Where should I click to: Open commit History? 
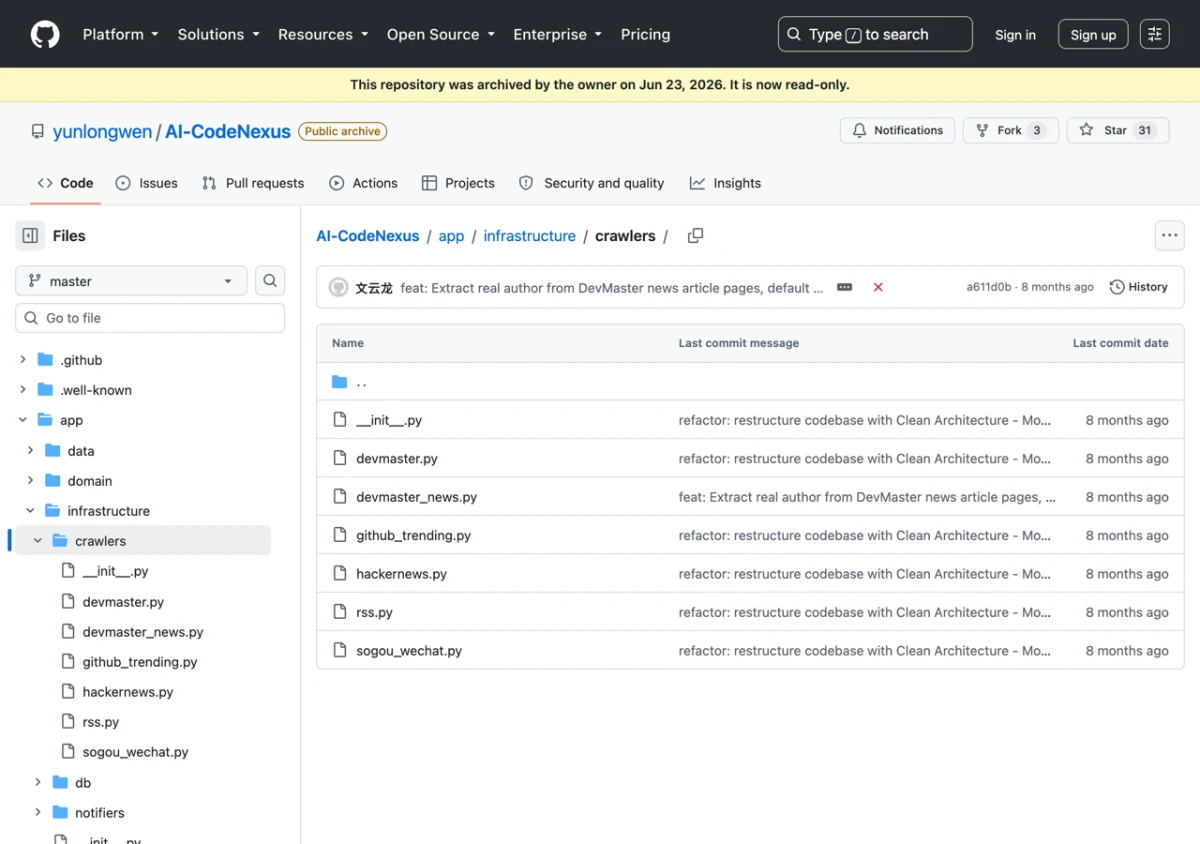(1138, 287)
